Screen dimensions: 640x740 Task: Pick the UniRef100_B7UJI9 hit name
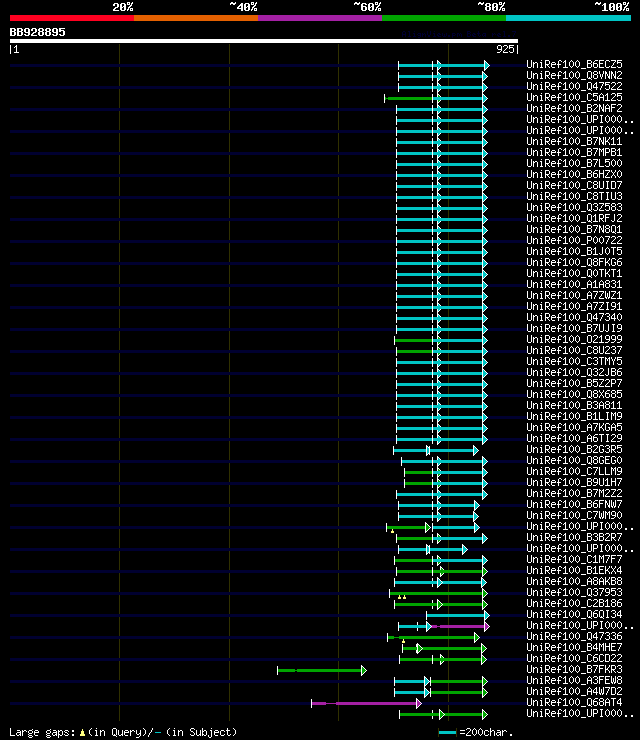coord(574,328)
